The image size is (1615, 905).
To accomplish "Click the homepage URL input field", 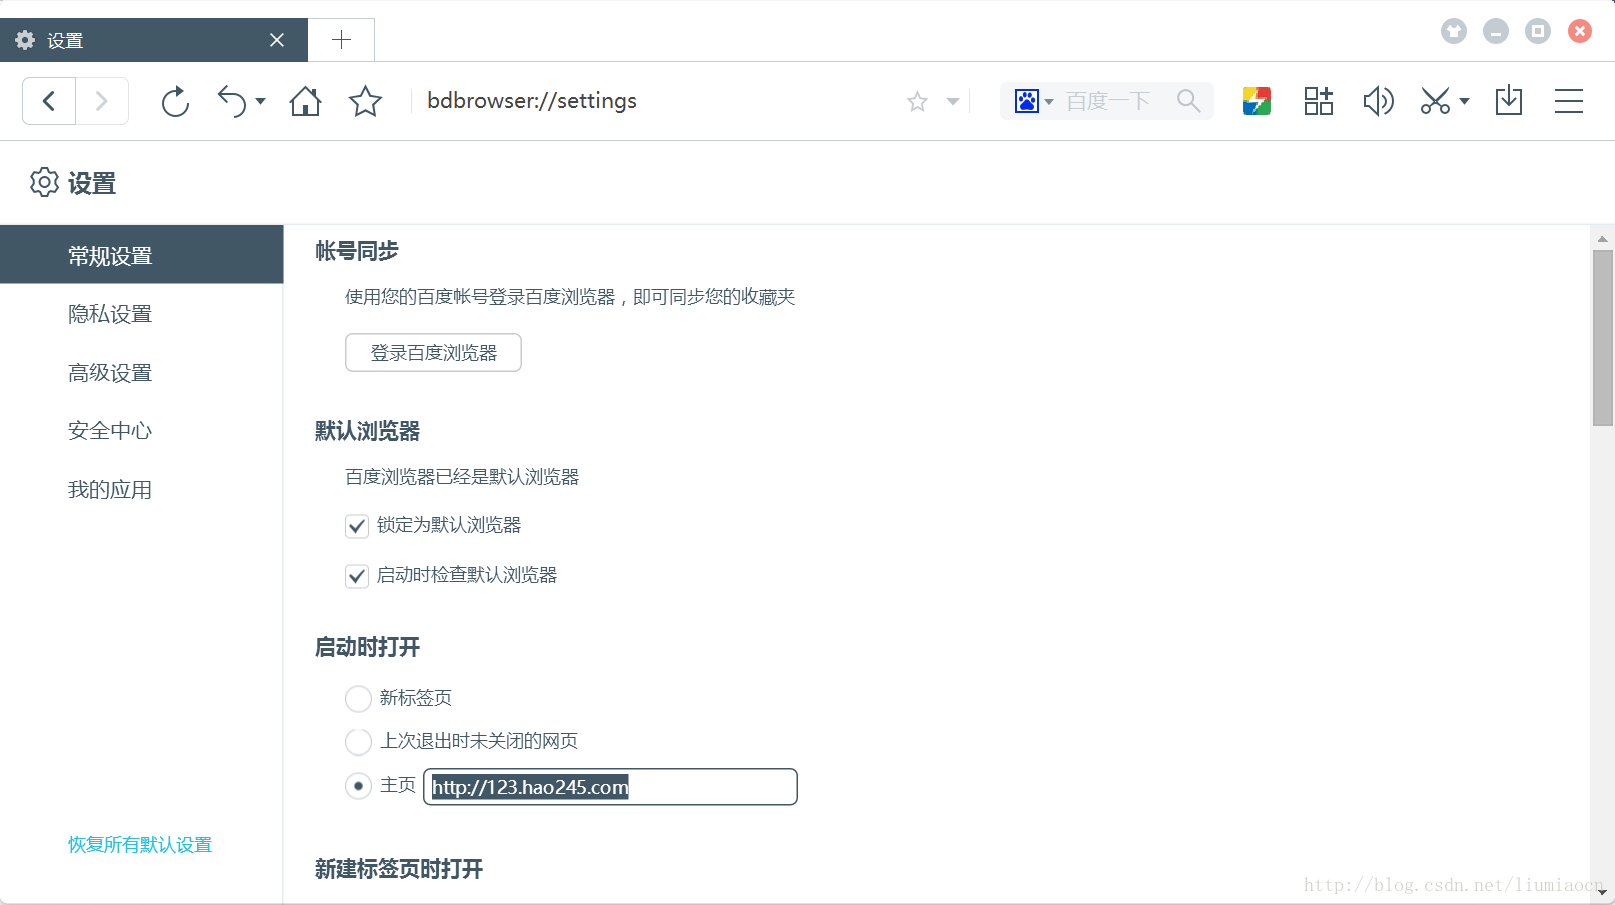I will pyautogui.click(x=610, y=787).
